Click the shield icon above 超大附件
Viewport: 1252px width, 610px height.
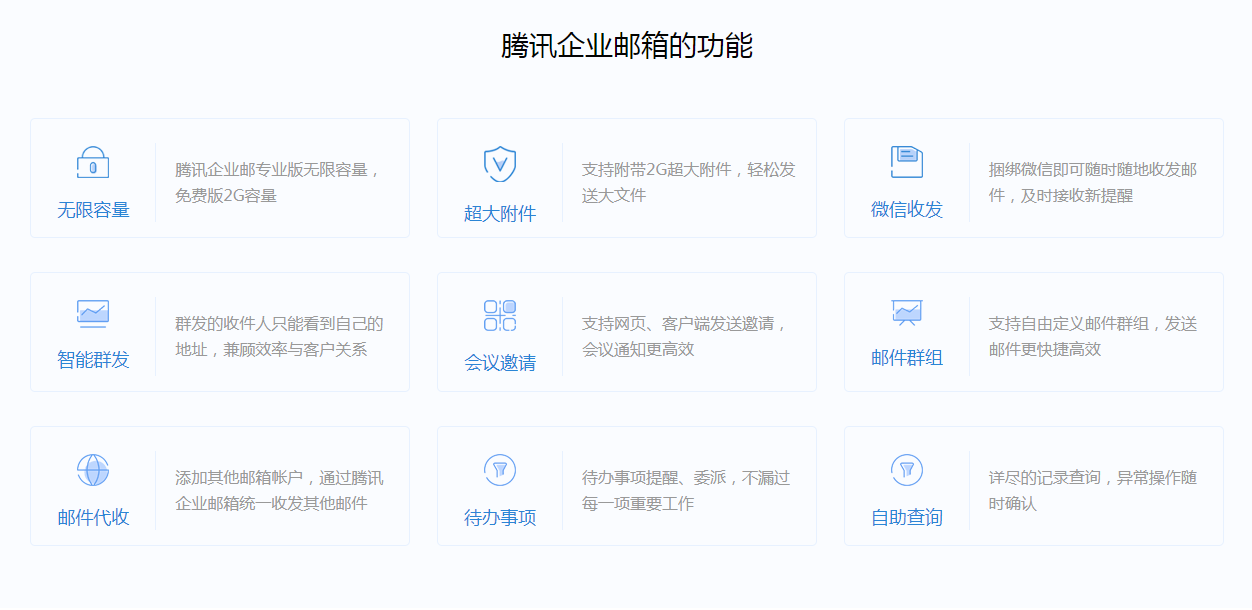pos(500,164)
